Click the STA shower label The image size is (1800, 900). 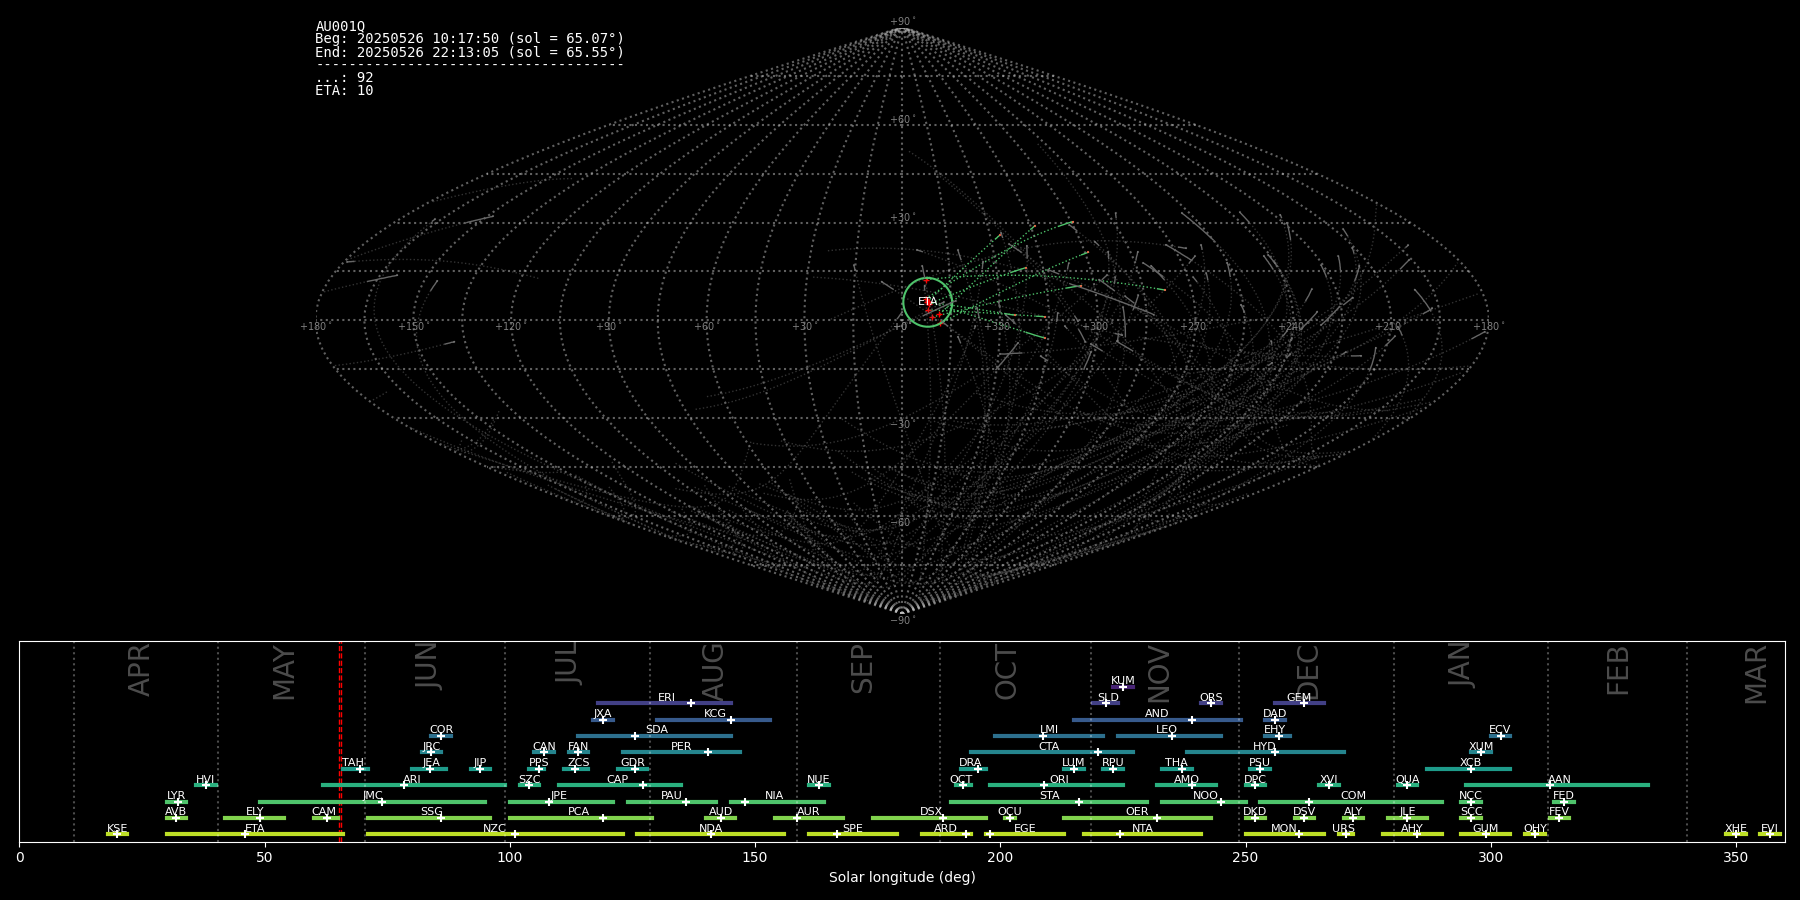pos(1049,796)
